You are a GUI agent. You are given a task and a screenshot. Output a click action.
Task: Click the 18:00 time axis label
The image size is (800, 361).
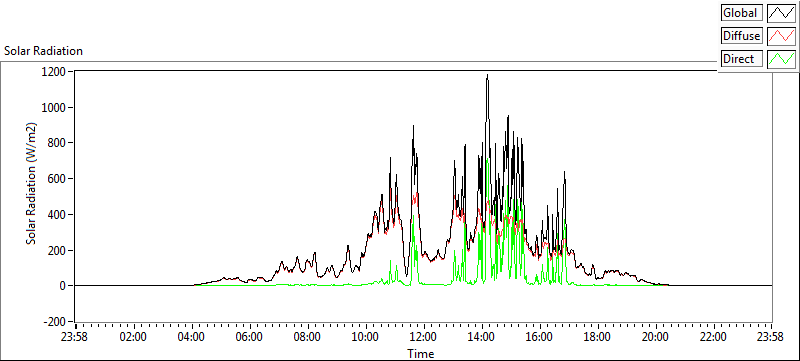click(x=597, y=337)
